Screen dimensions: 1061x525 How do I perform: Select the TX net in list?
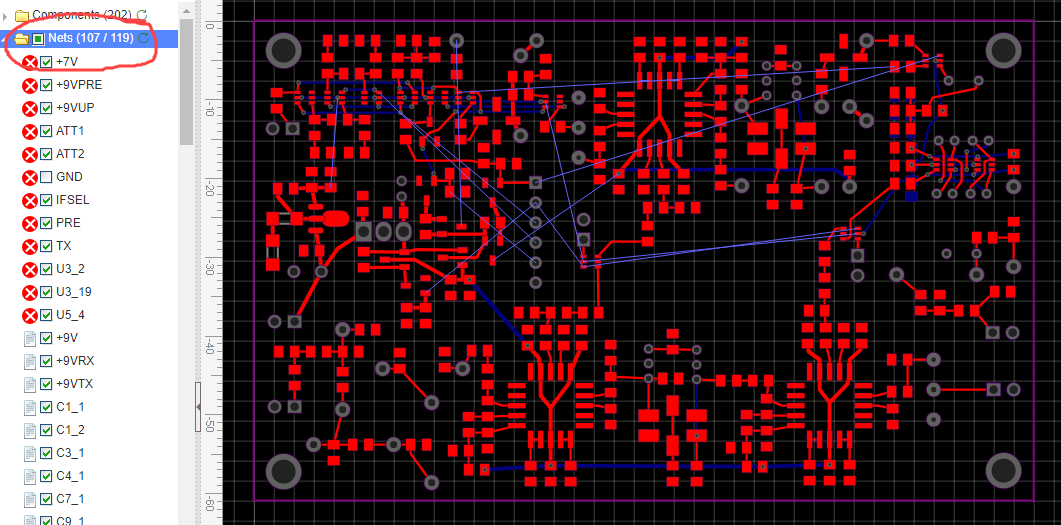pyautogui.click(x=63, y=246)
